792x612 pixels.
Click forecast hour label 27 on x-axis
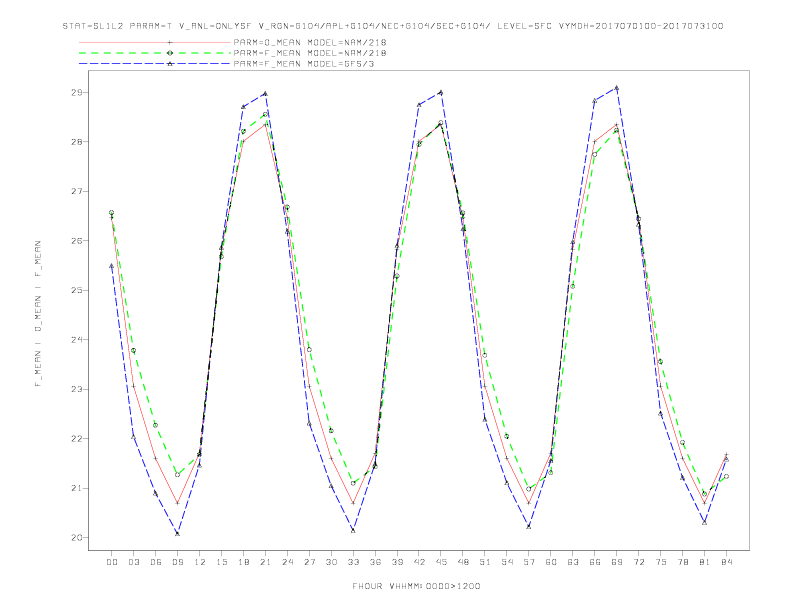click(309, 562)
